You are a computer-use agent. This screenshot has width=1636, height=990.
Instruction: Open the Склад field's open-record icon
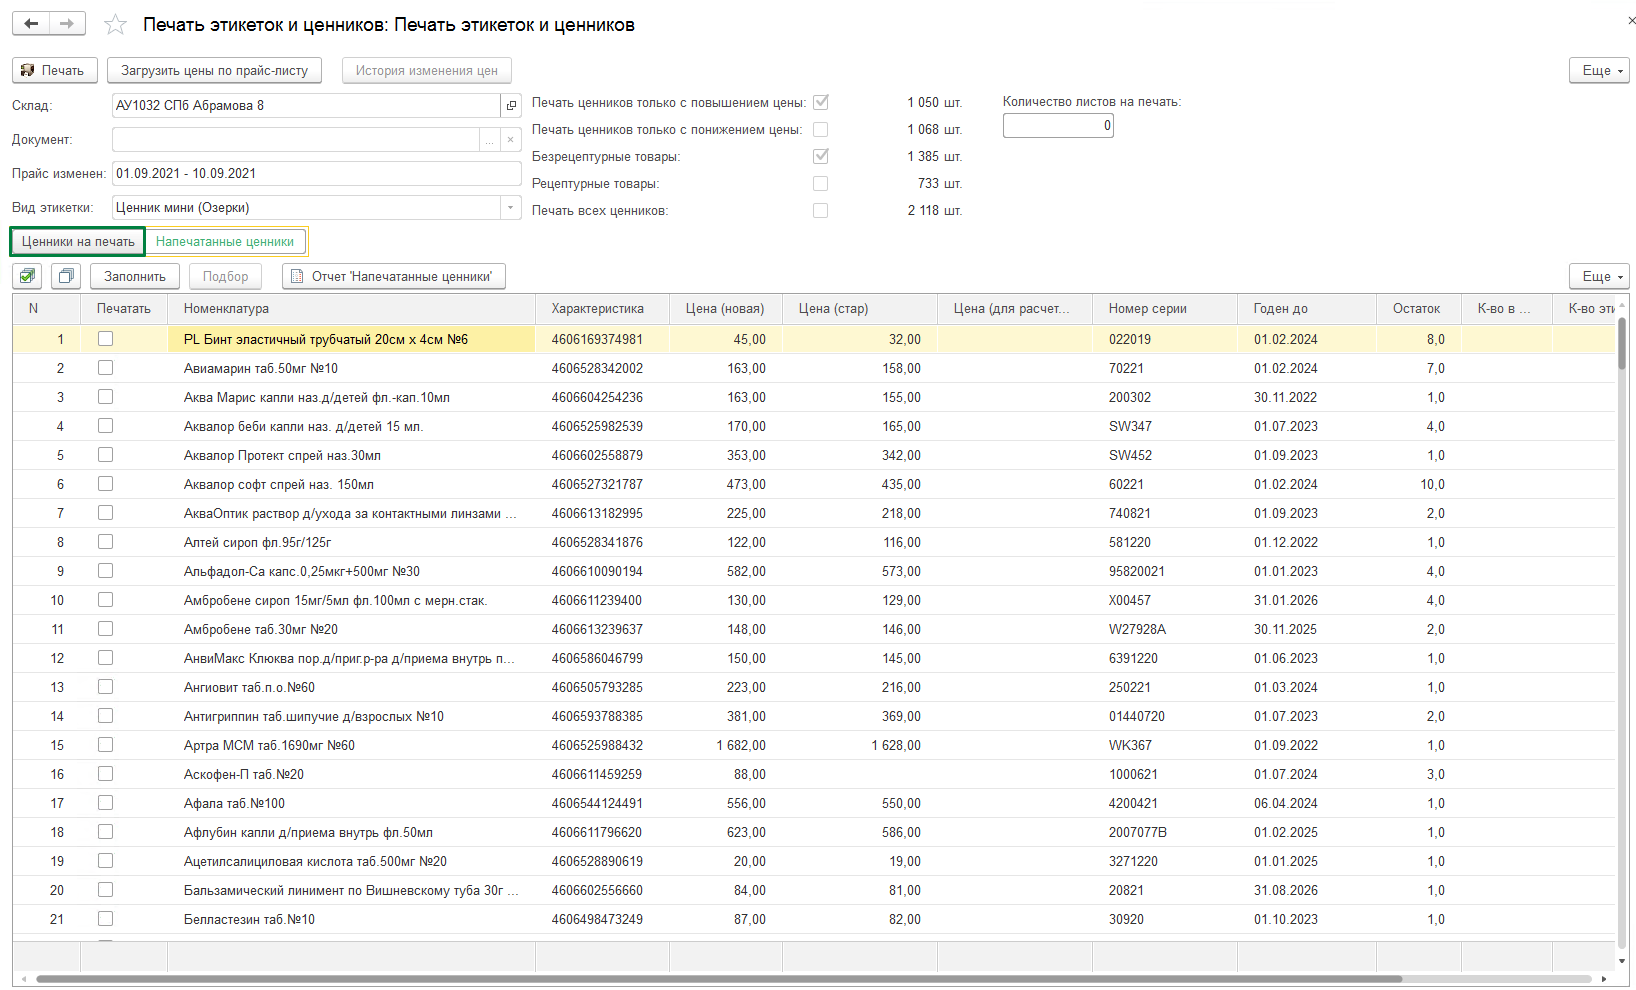(511, 106)
